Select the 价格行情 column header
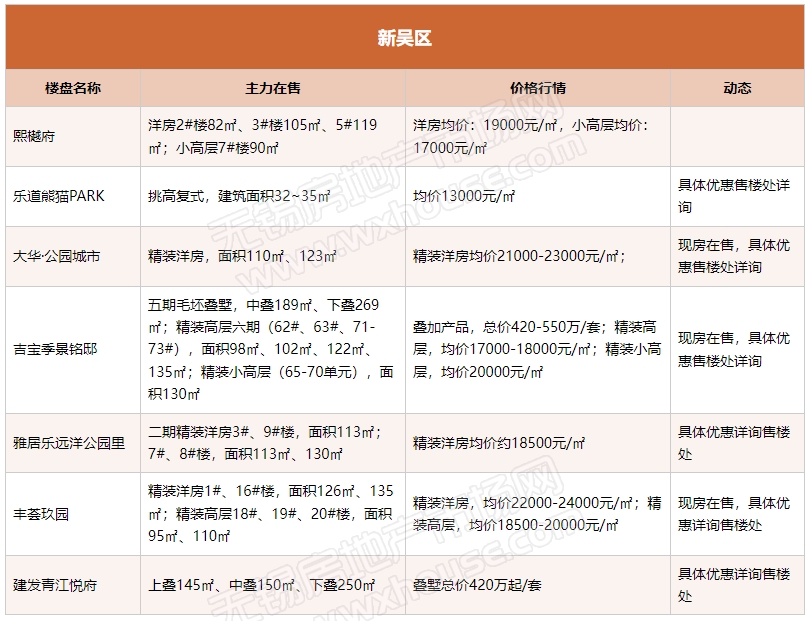Viewport: 809px width, 621px height. [538, 88]
